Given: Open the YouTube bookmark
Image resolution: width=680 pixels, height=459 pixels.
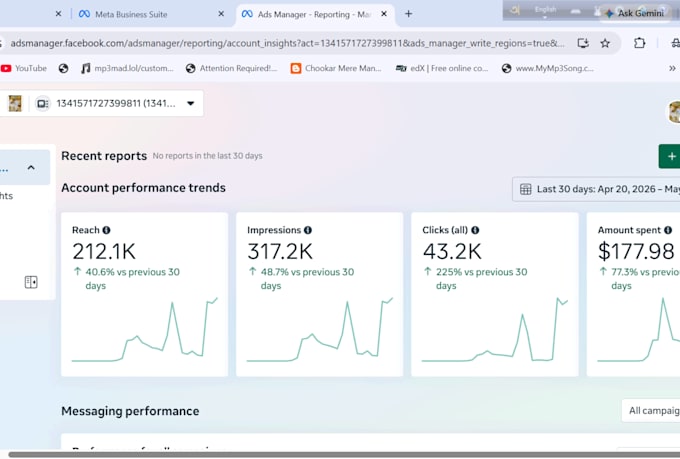Looking at the screenshot, I should [24, 68].
